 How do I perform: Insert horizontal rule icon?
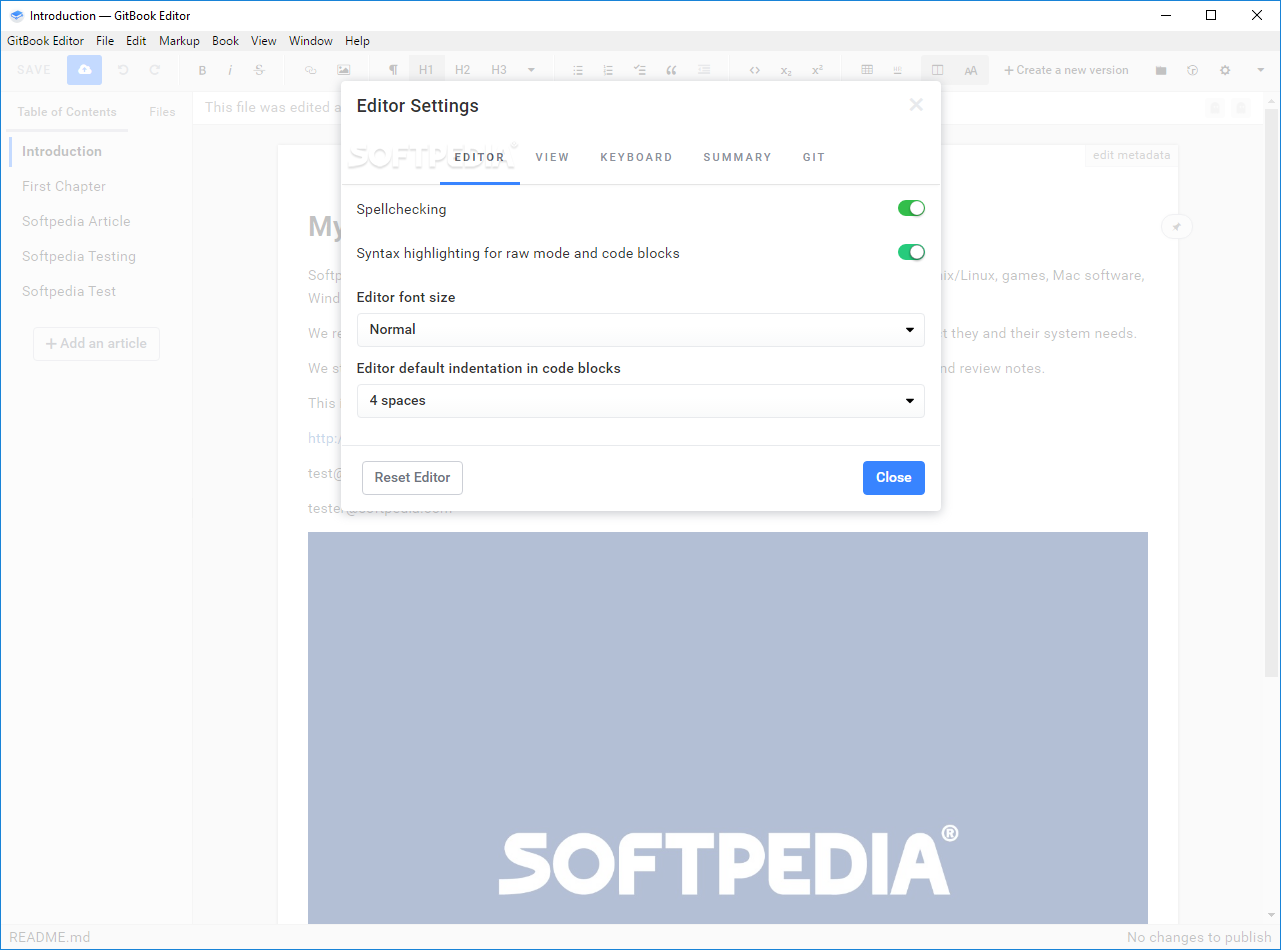pos(897,70)
